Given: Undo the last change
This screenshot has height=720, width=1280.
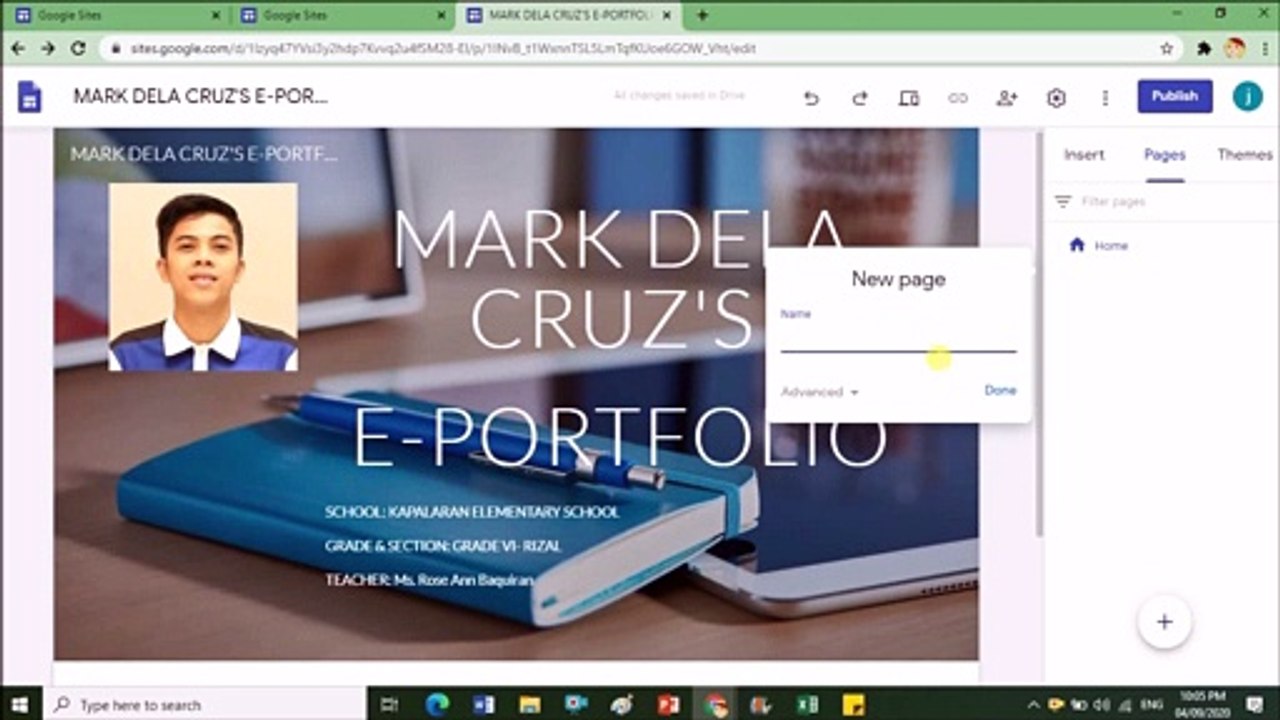Looking at the screenshot, I should [x=811, y=98].
